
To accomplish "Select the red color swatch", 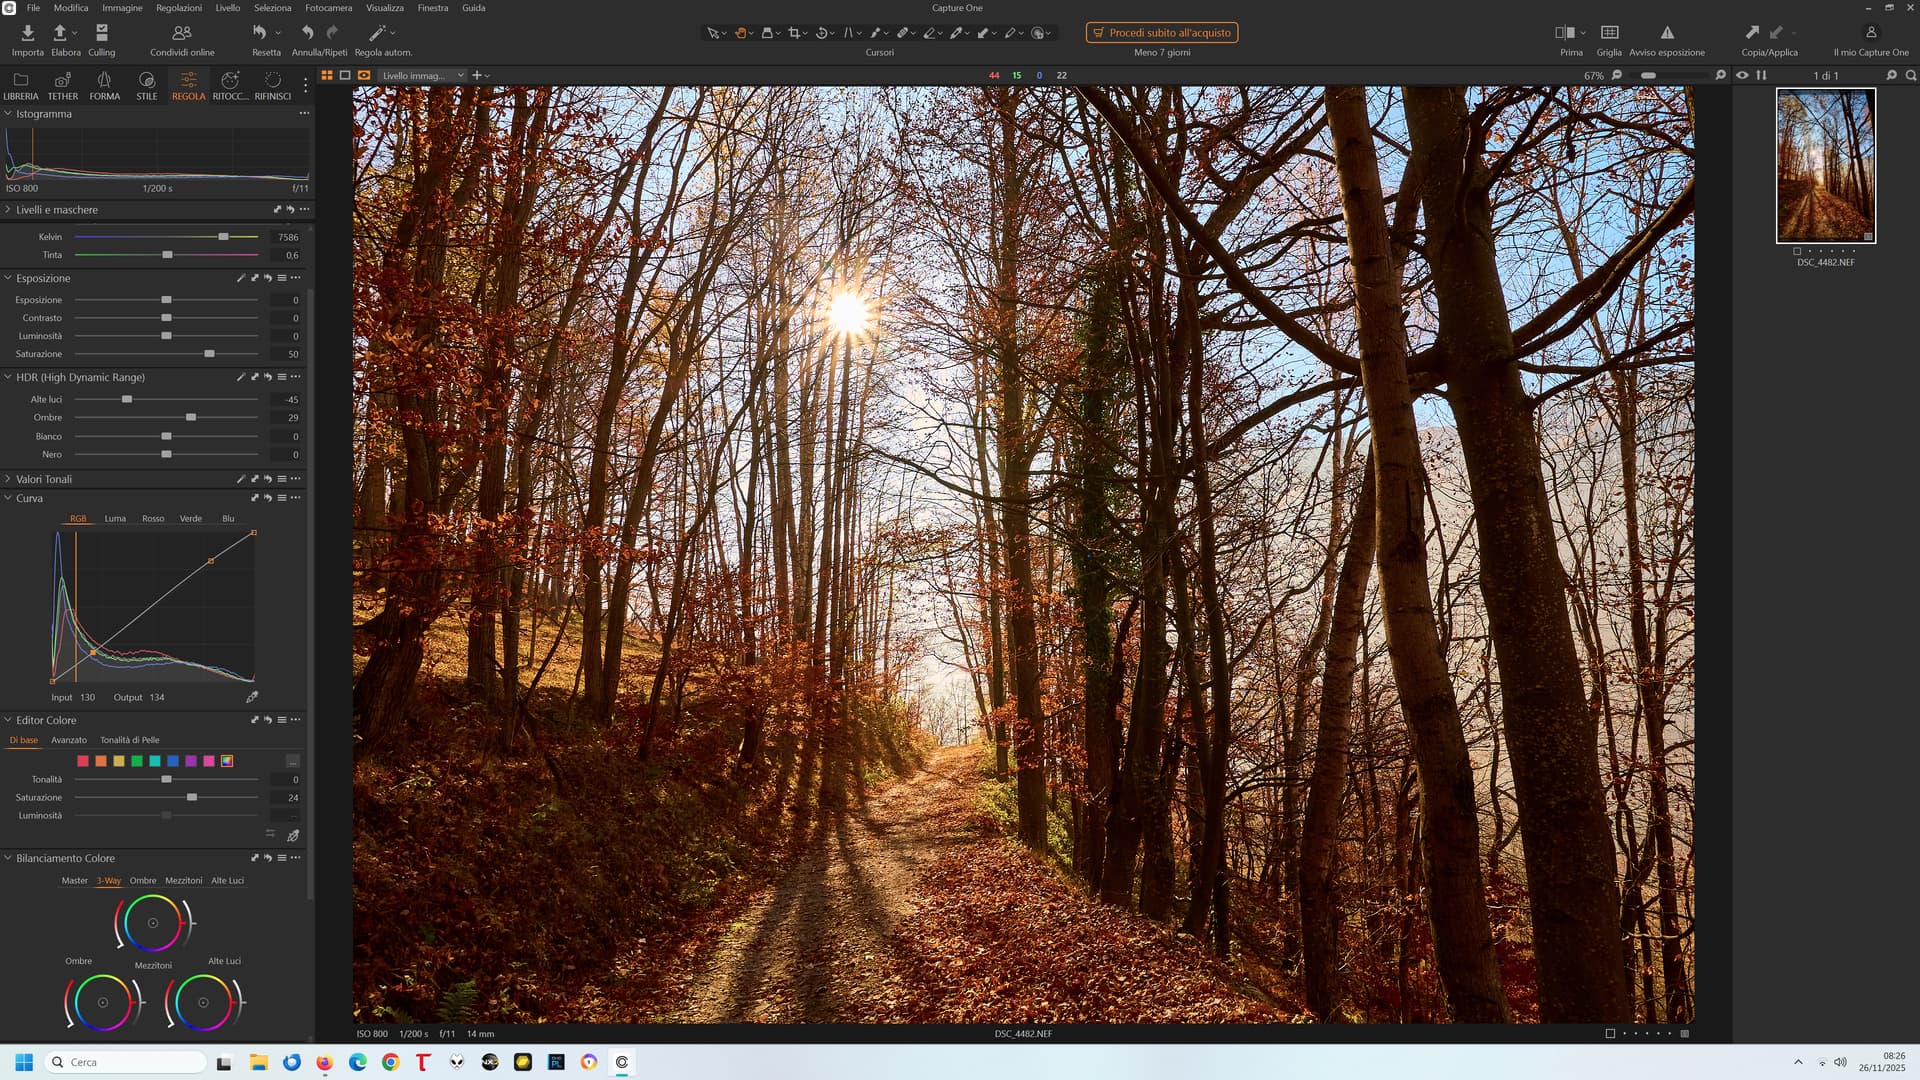I will [x=83, y=761].
